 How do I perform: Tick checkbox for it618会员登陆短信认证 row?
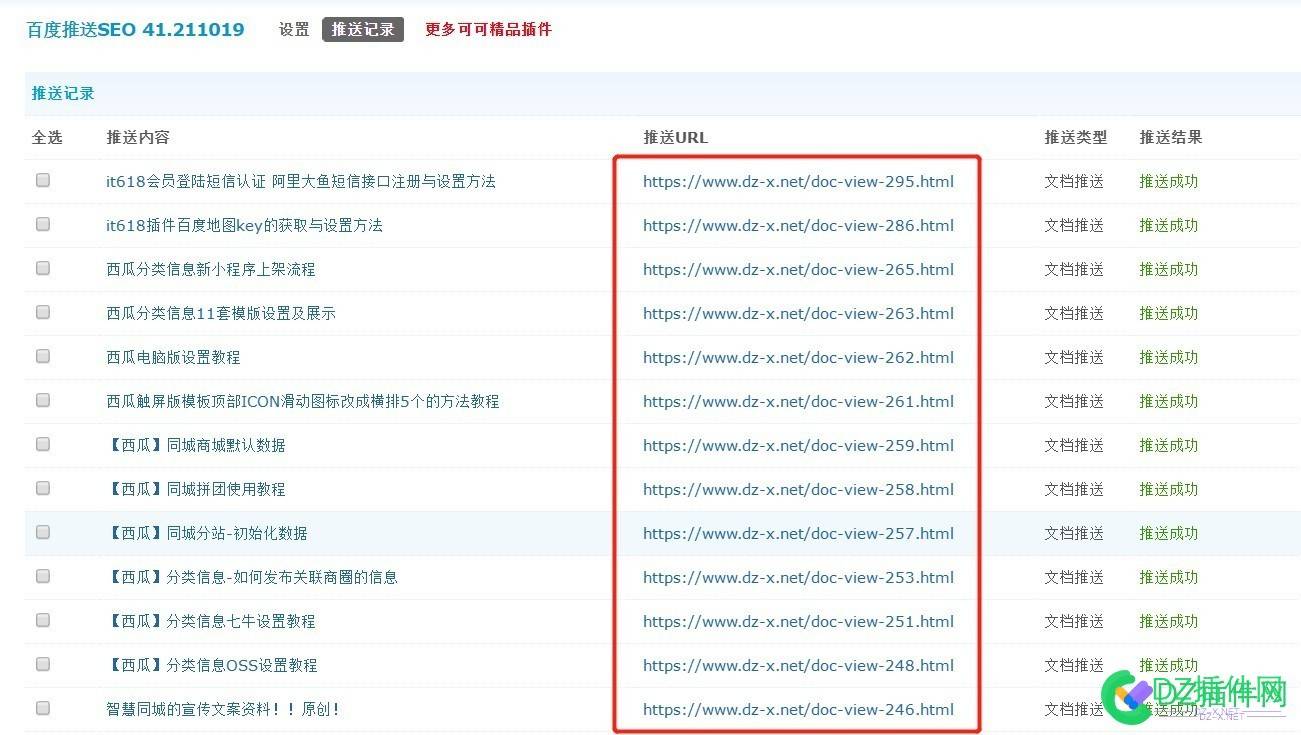click(x=43, y=181)
